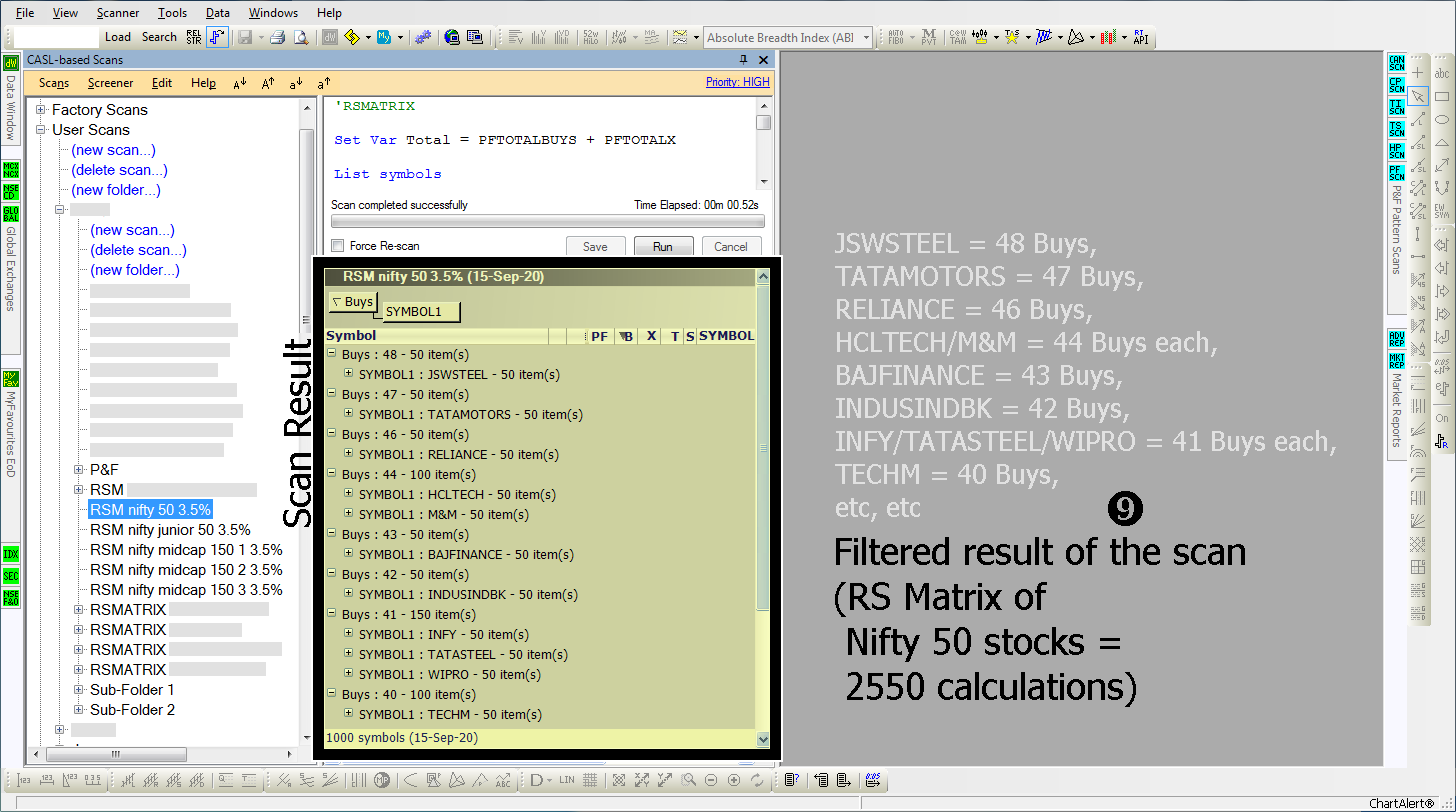This screenshot has width=1456, height=812.
Task: Toggle the Force Re-scan checkbox
Action: tap(337, 246)
